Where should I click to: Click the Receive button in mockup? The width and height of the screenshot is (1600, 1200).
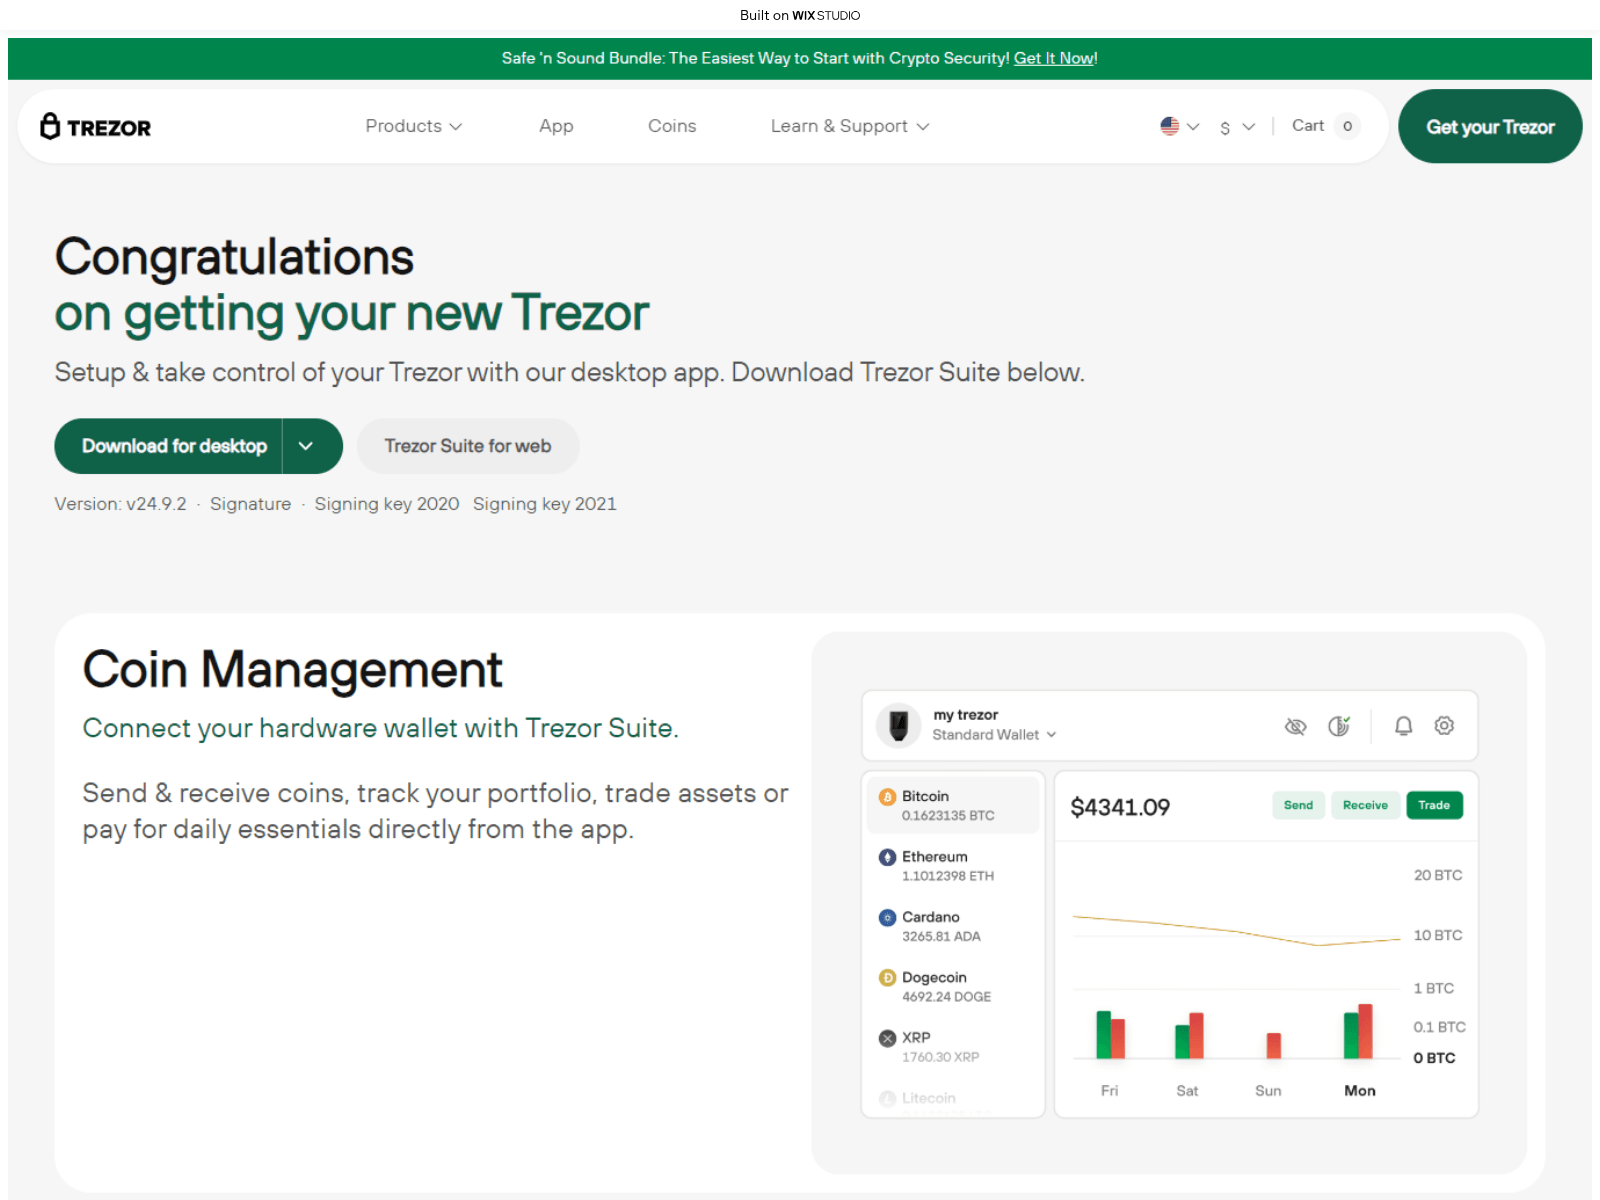coord(1365,805)
